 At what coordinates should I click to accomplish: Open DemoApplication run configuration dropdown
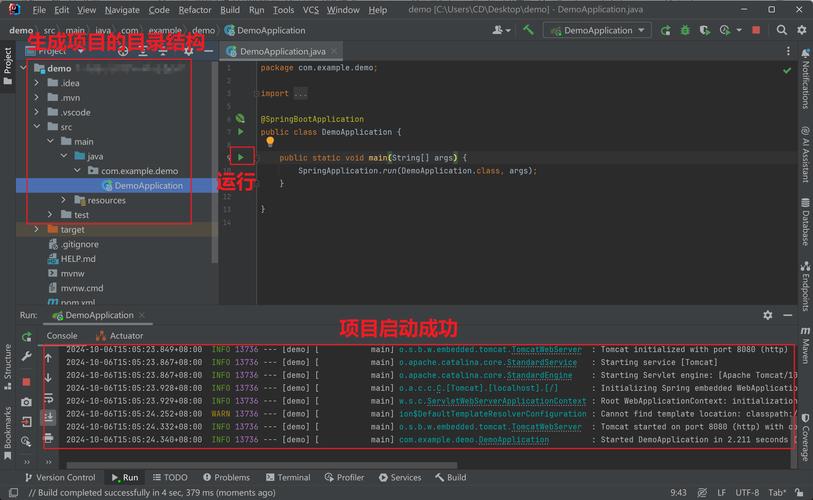click(x=598, y=31)
